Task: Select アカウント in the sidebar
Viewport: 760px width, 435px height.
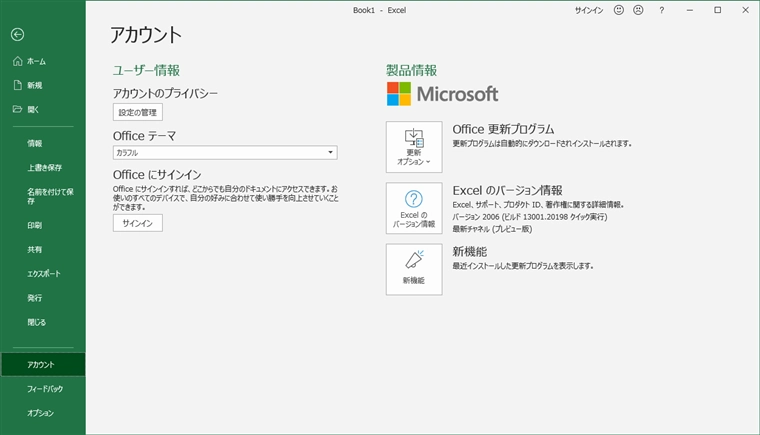Action: [43, 365]
